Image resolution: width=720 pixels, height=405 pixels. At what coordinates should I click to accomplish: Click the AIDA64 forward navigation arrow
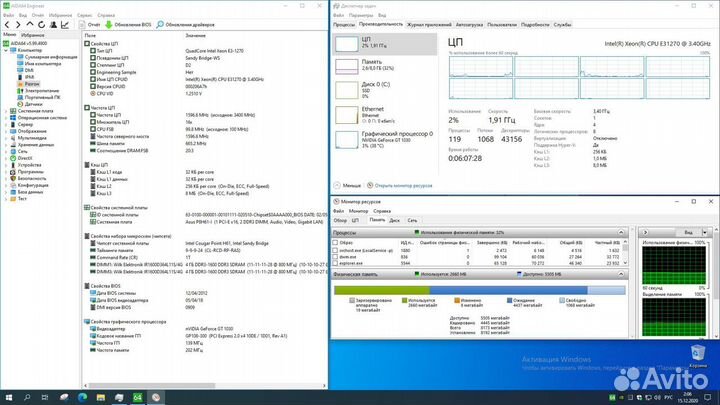[18, 25]
